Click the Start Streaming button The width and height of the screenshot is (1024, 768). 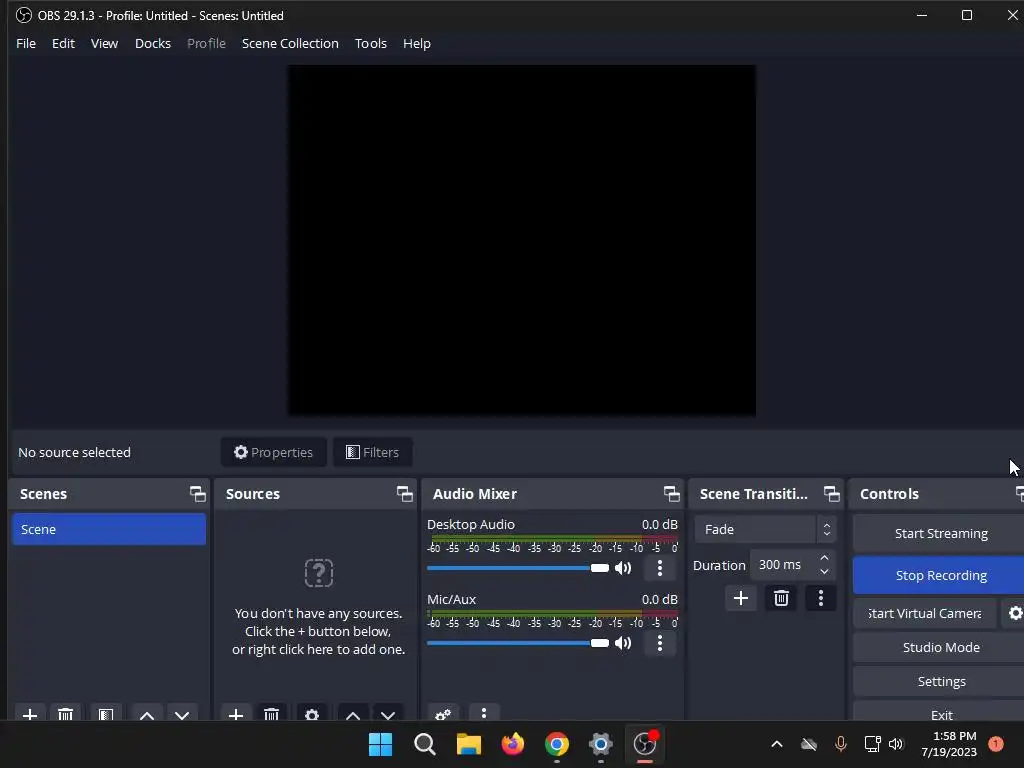coord(941,534)
